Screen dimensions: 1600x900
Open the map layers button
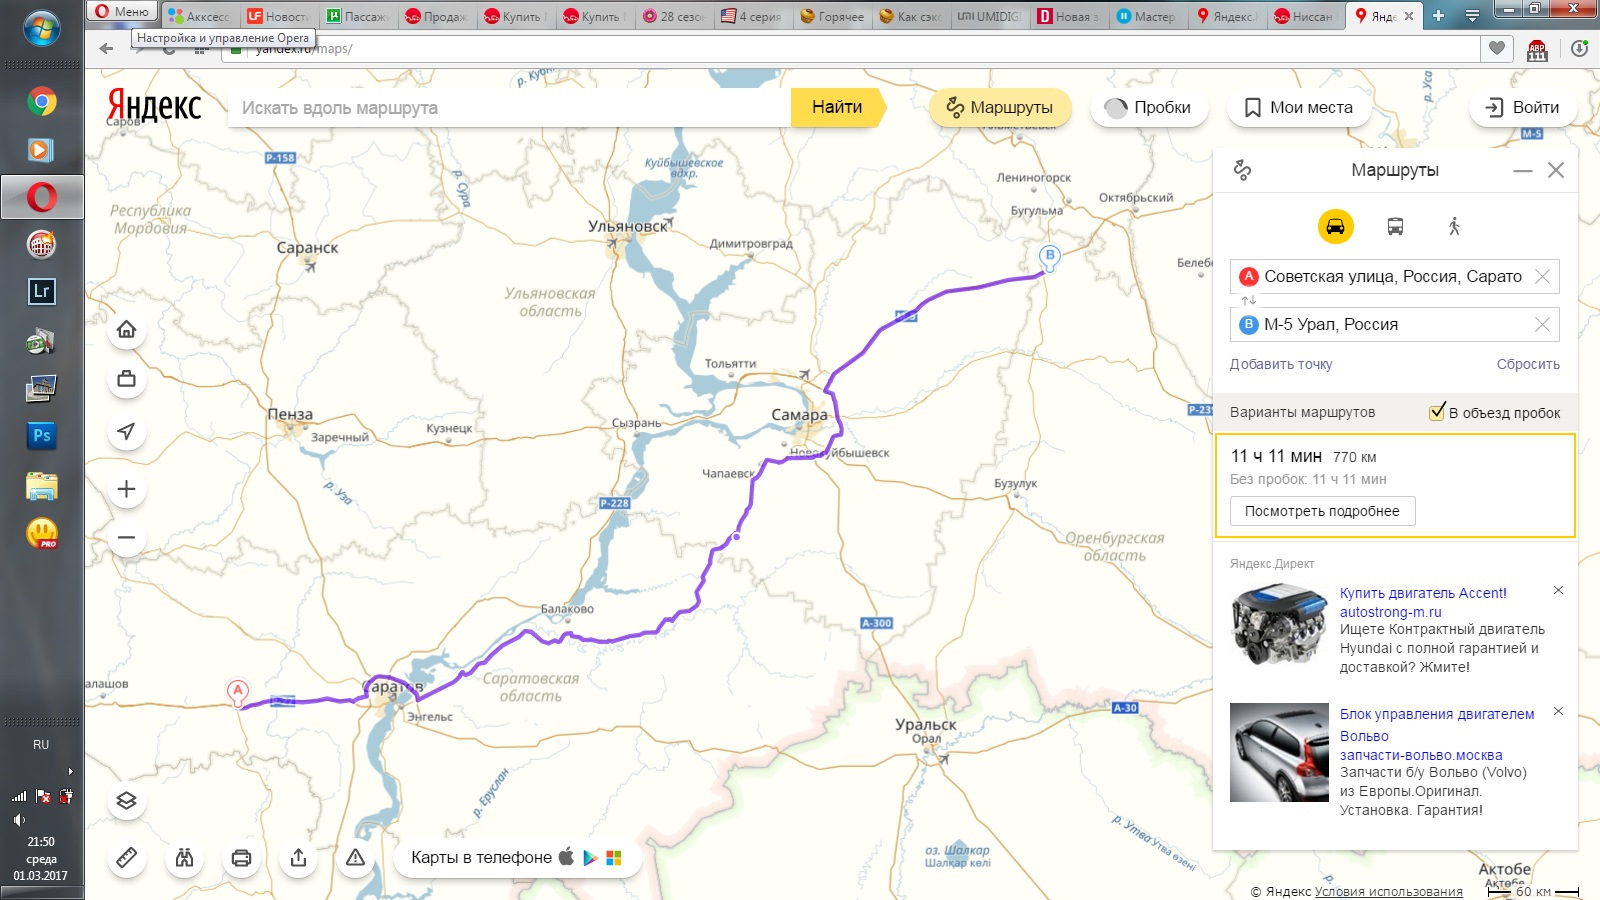(x=127, y=801)
